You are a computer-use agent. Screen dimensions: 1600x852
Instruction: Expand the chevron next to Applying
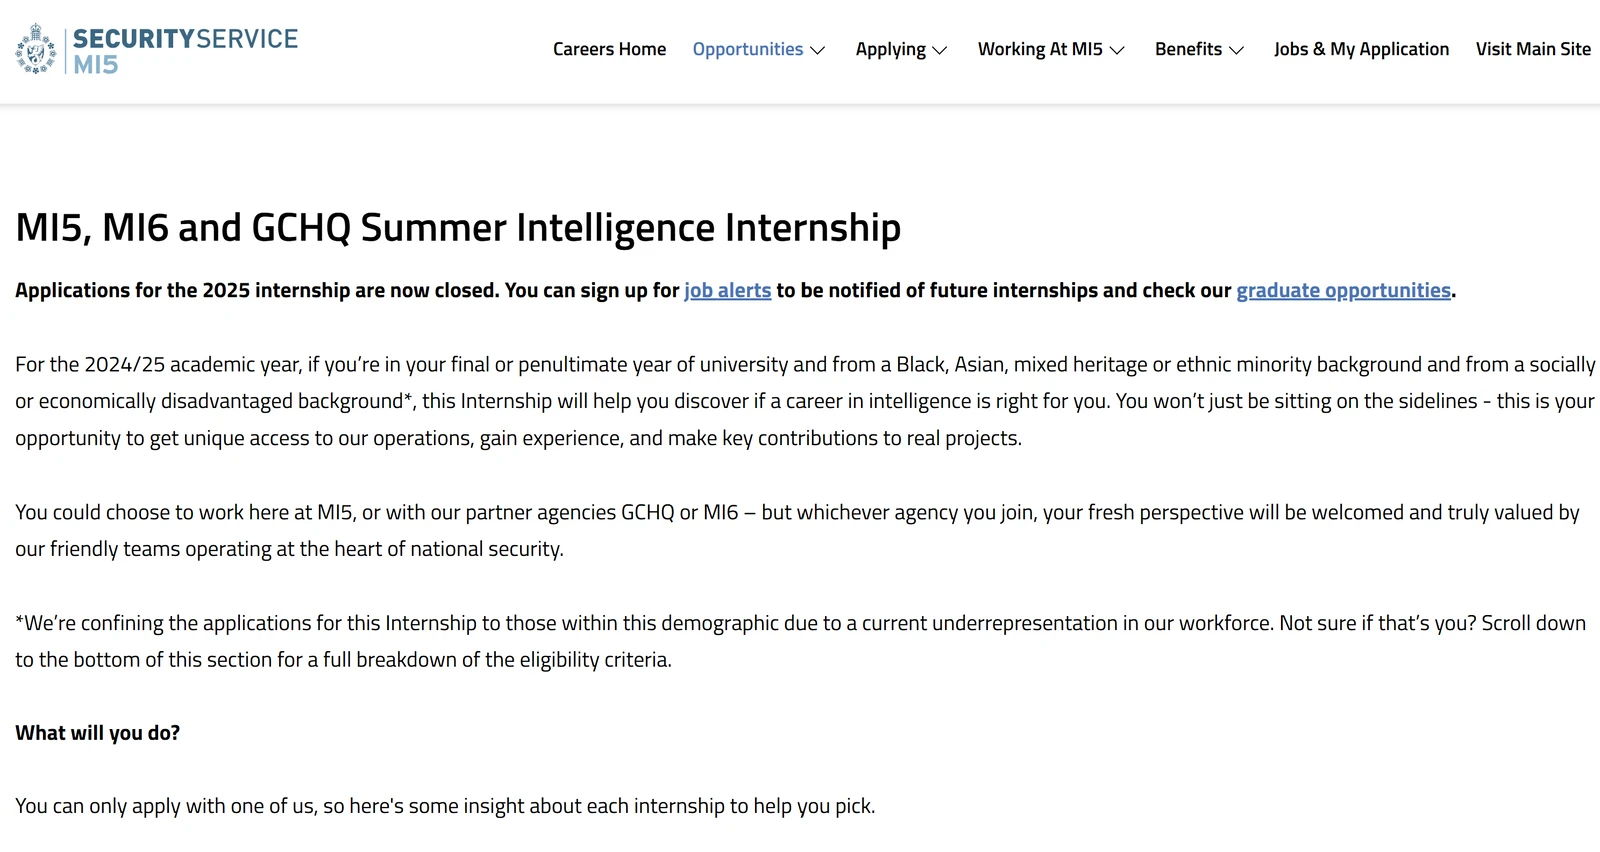(x=940, y=50)
